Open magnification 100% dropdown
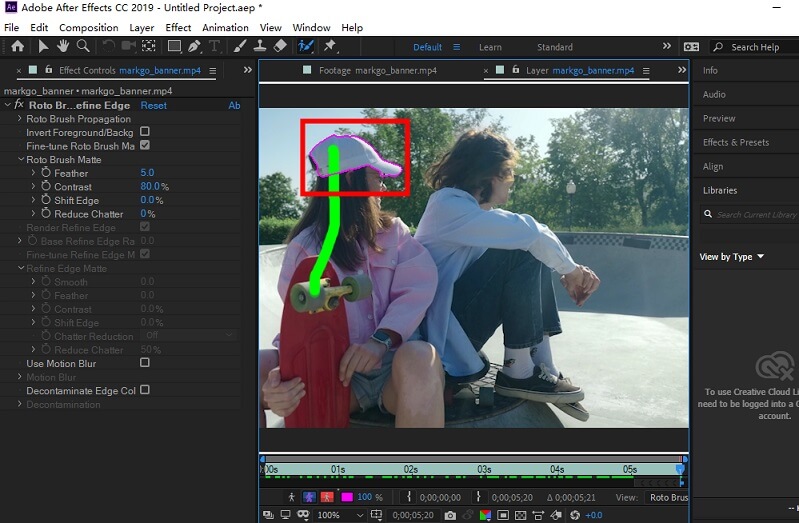799x523 pixels. [x=340, y=515]
